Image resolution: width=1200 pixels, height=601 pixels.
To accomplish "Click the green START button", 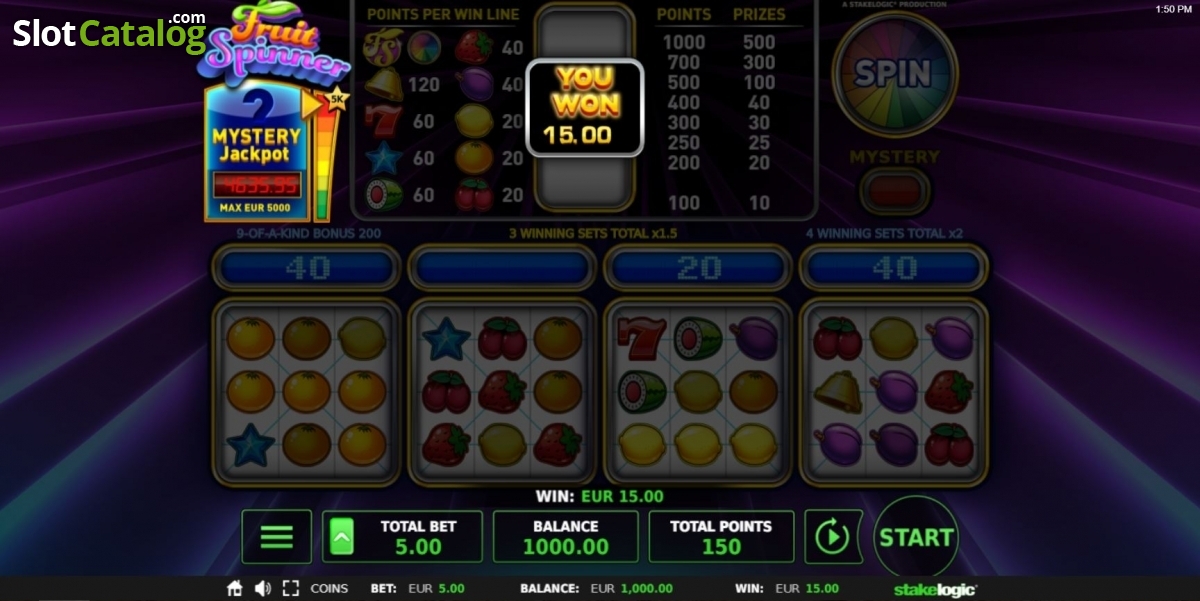I will coord(916,537).
